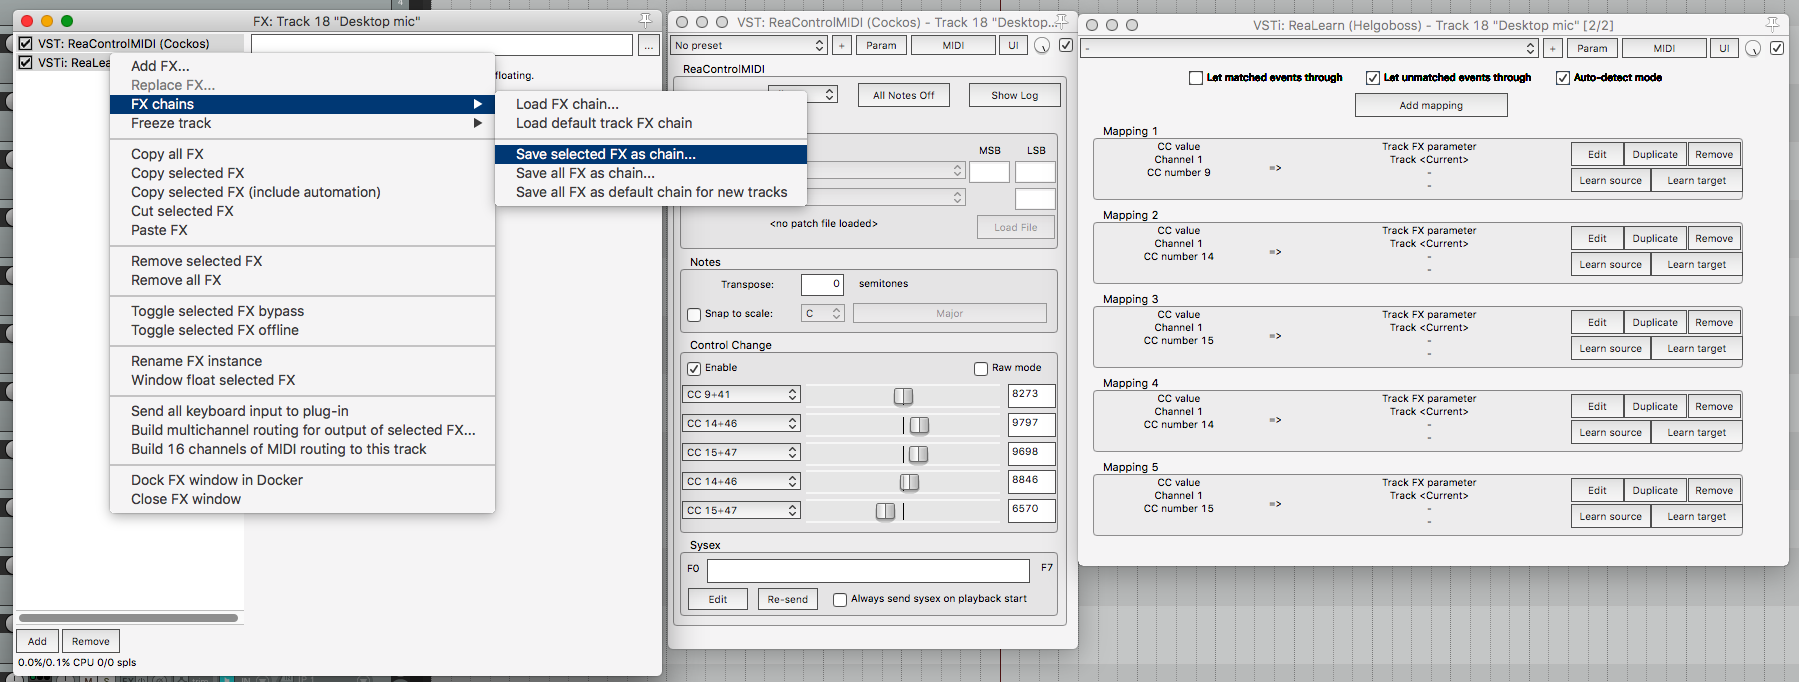
Task: Click the plus preset button in ReaControlMIDI
Action: click(x=842, y=45)
